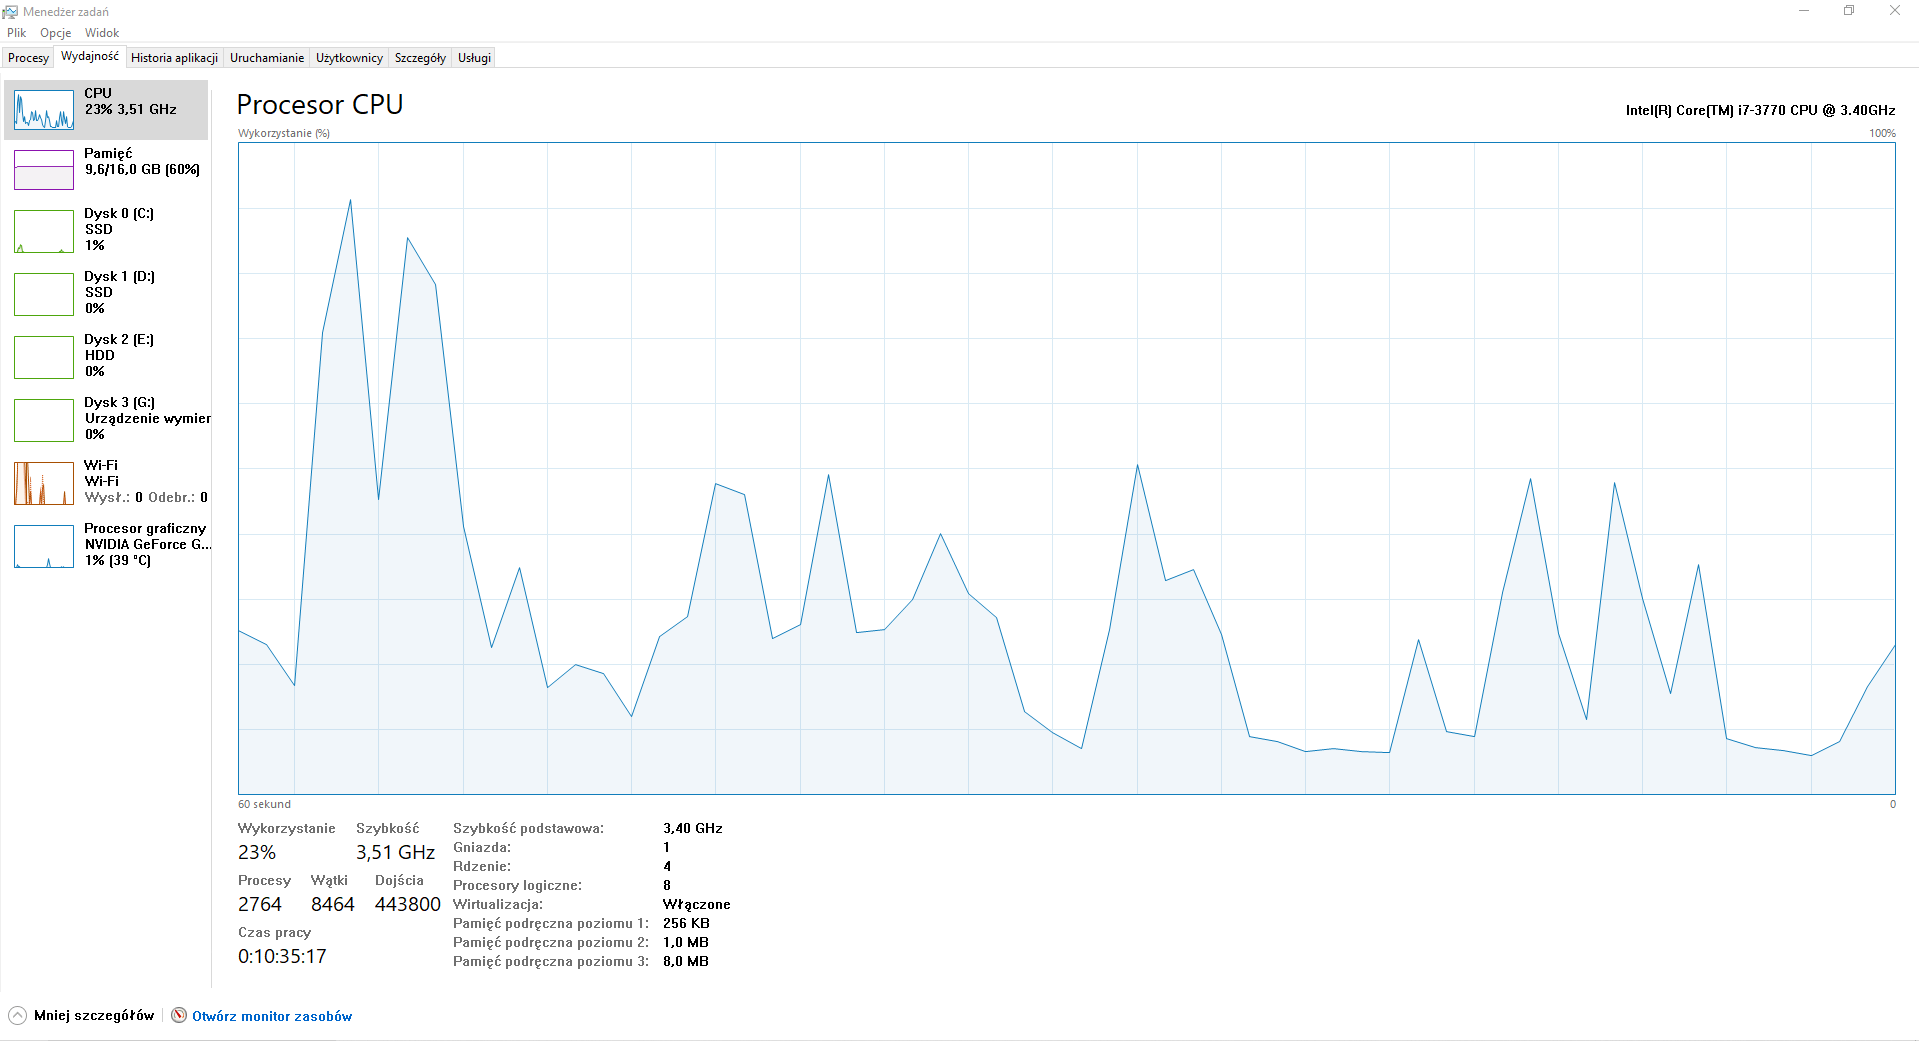Switch to the Uruchamianie tab
This screenshot has height=1041, width=1919.
pos(266,57)
